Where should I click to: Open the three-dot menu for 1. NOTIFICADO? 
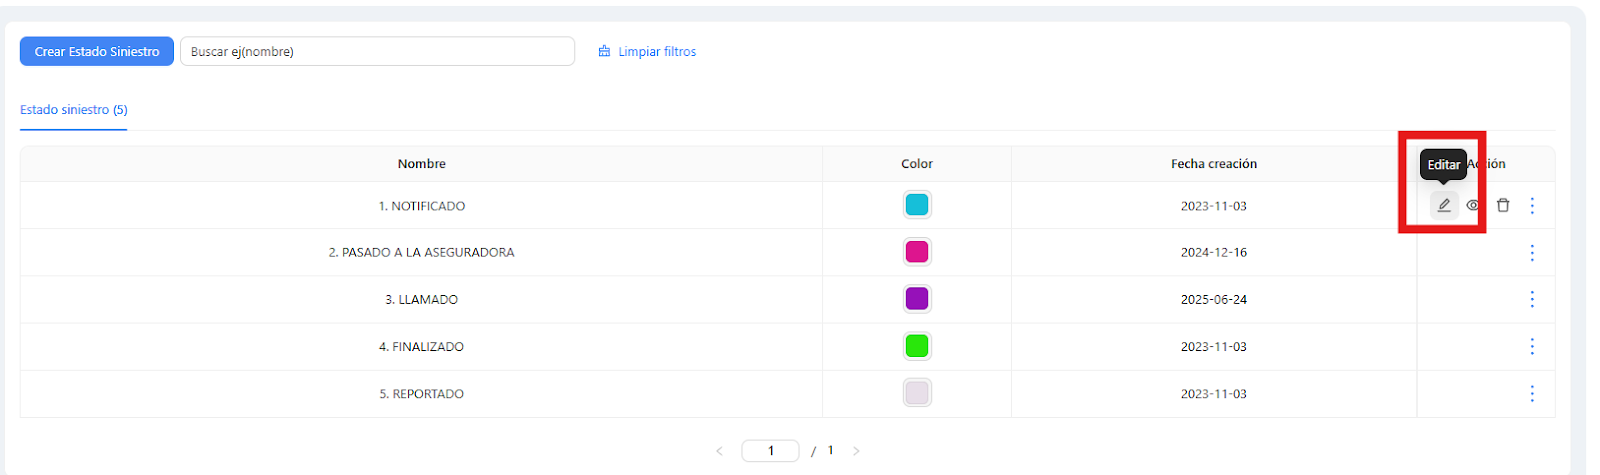point(1532,205)
